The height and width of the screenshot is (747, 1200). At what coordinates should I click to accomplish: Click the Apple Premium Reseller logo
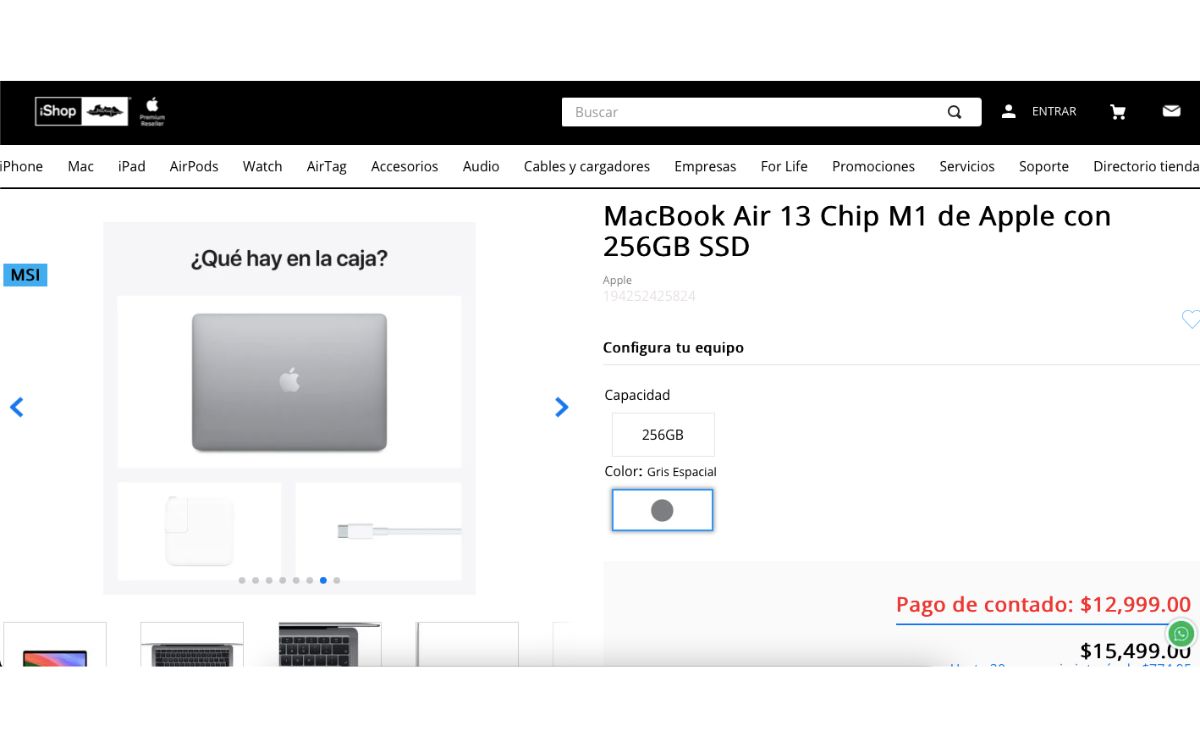pyautogui.click(x=152, y=111)
